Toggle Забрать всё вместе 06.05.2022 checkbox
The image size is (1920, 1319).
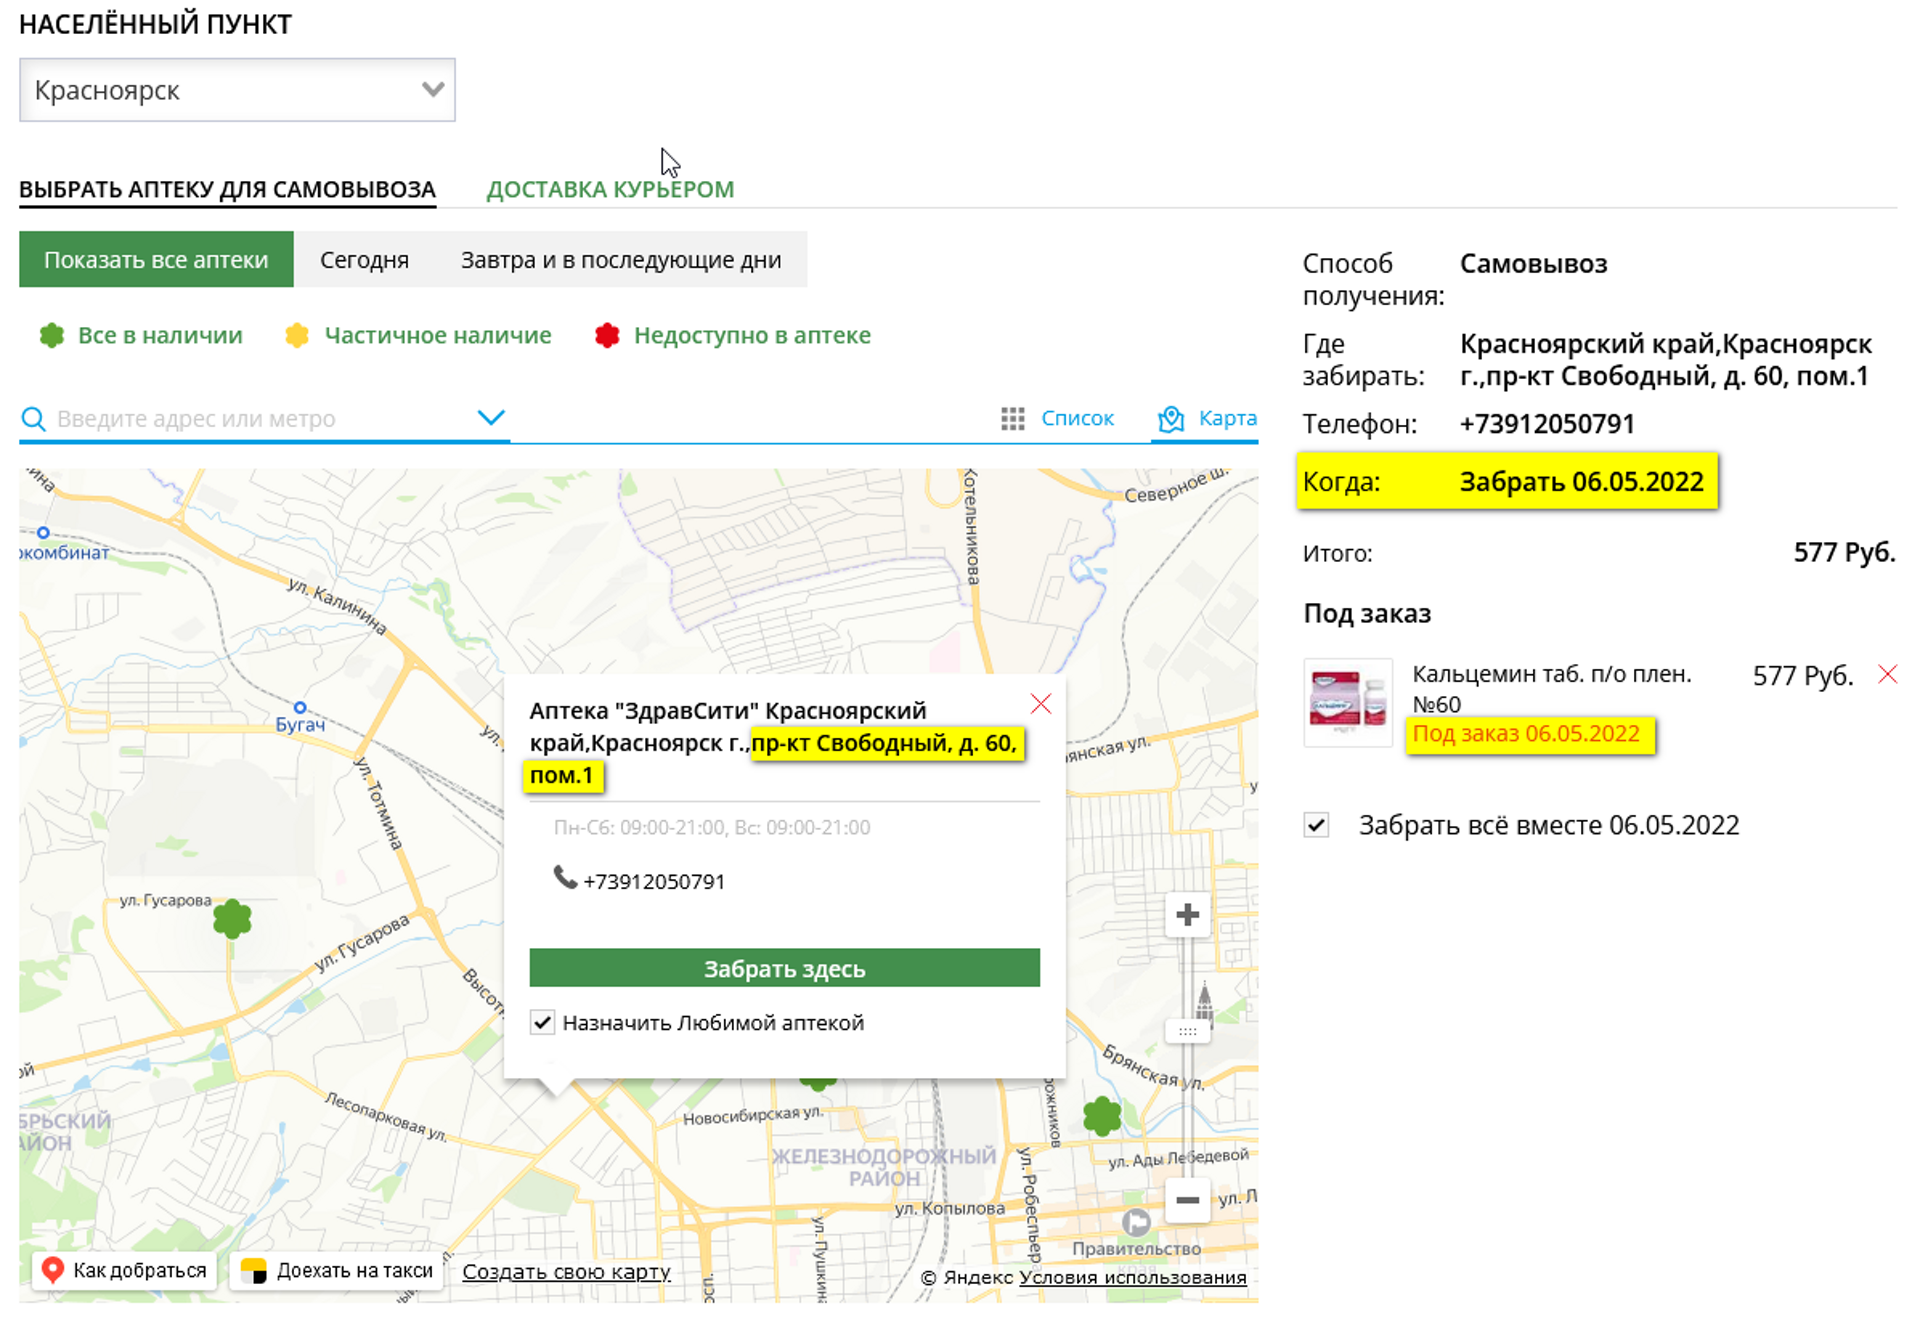pyautogui.click(x=1316, y=825)
